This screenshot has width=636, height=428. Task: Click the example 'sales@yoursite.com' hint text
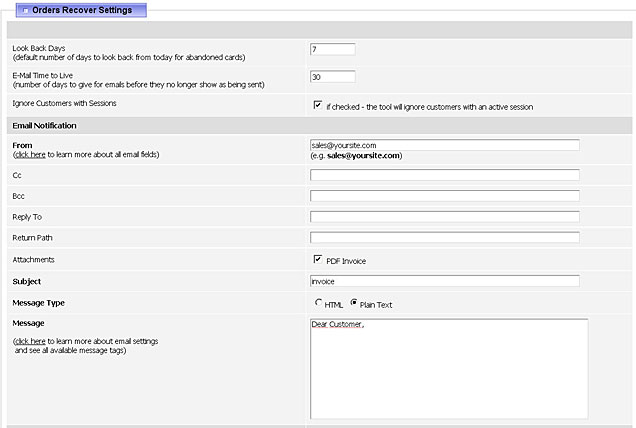pyautogui.click(x=363, y=156)
